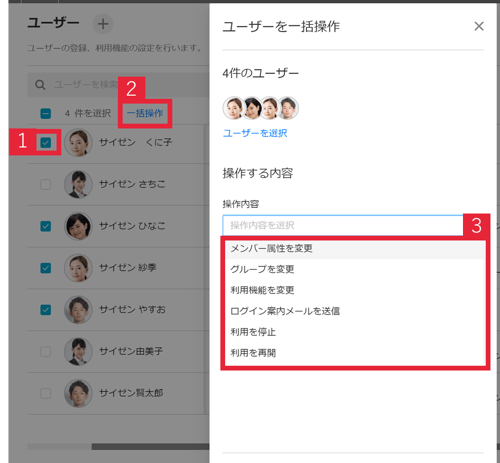Click avatar of サイゼン やすお
This screenshot has height=463, width=500.
coord(78,310)
